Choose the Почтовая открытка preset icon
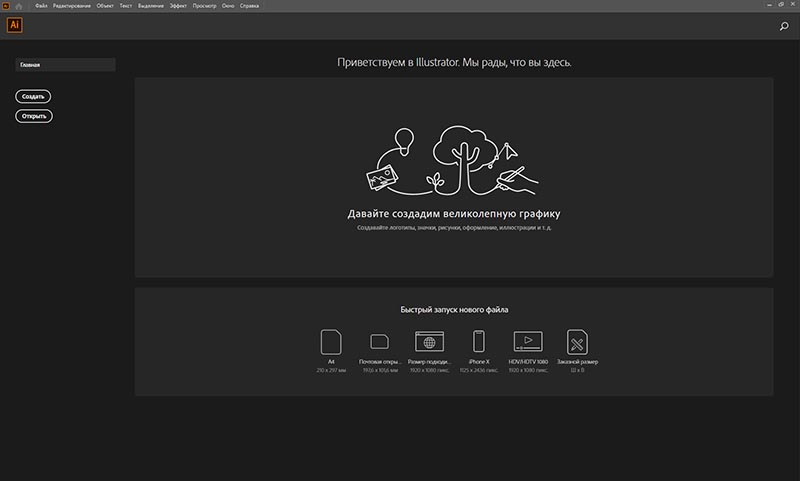800x481 pixels. click(380, 342)
